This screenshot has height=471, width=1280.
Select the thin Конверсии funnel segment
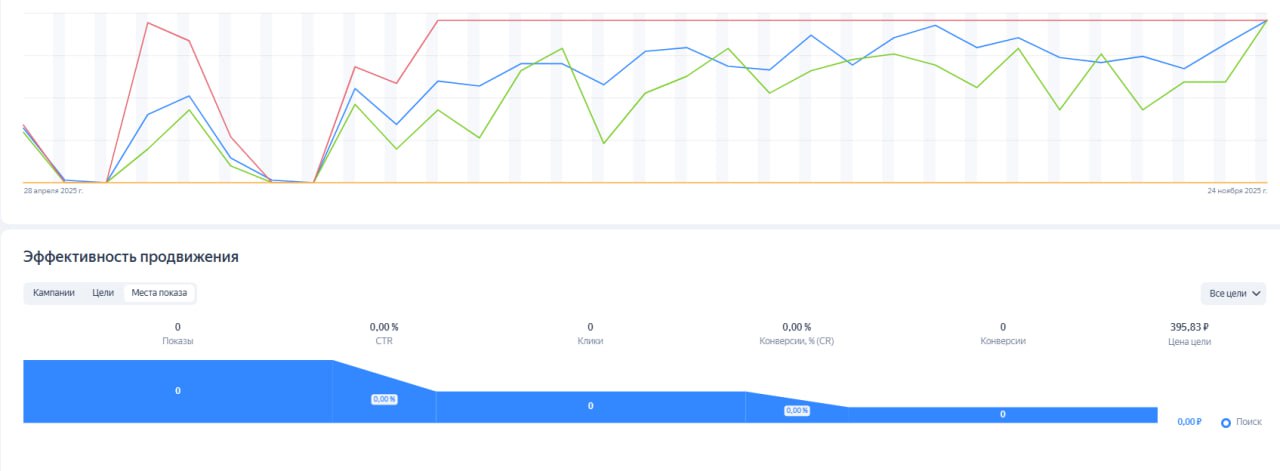(1003, 414)
